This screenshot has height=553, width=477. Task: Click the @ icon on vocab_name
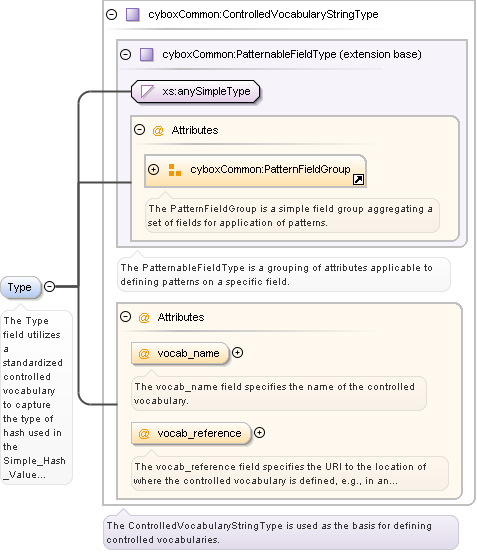click(144, 353)
